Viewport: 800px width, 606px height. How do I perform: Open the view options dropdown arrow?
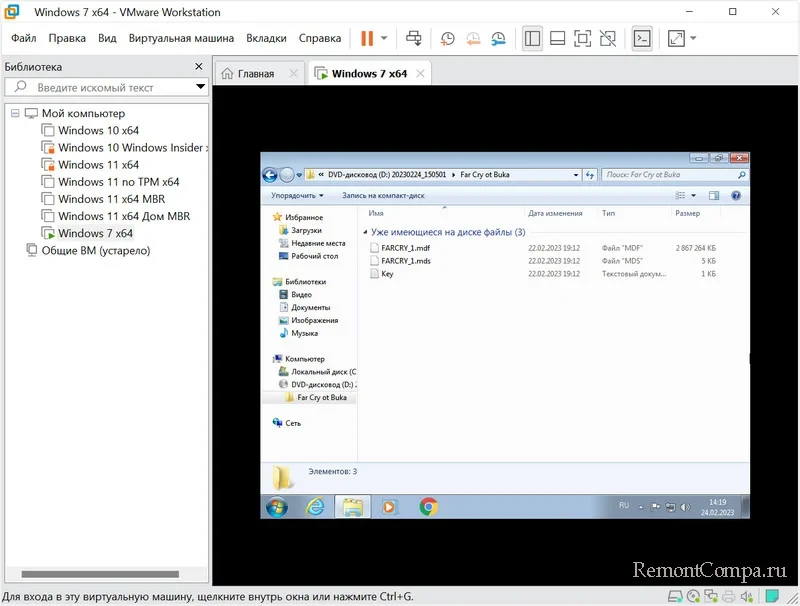693,195
